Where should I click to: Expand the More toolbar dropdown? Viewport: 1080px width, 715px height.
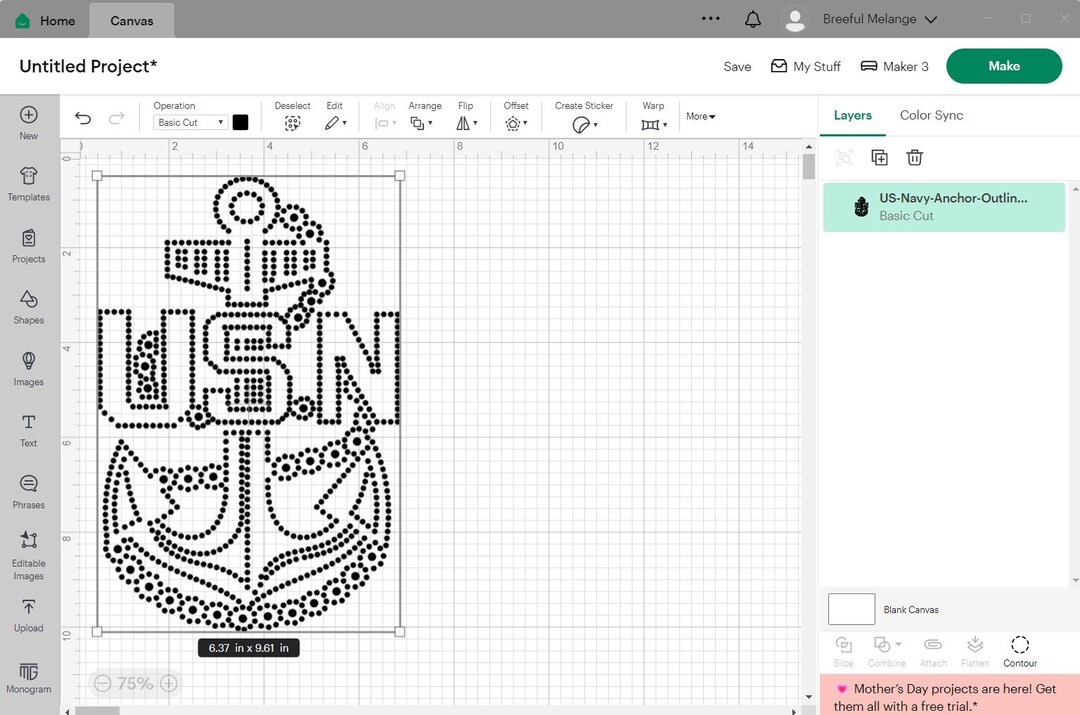(x=700, y=116)
